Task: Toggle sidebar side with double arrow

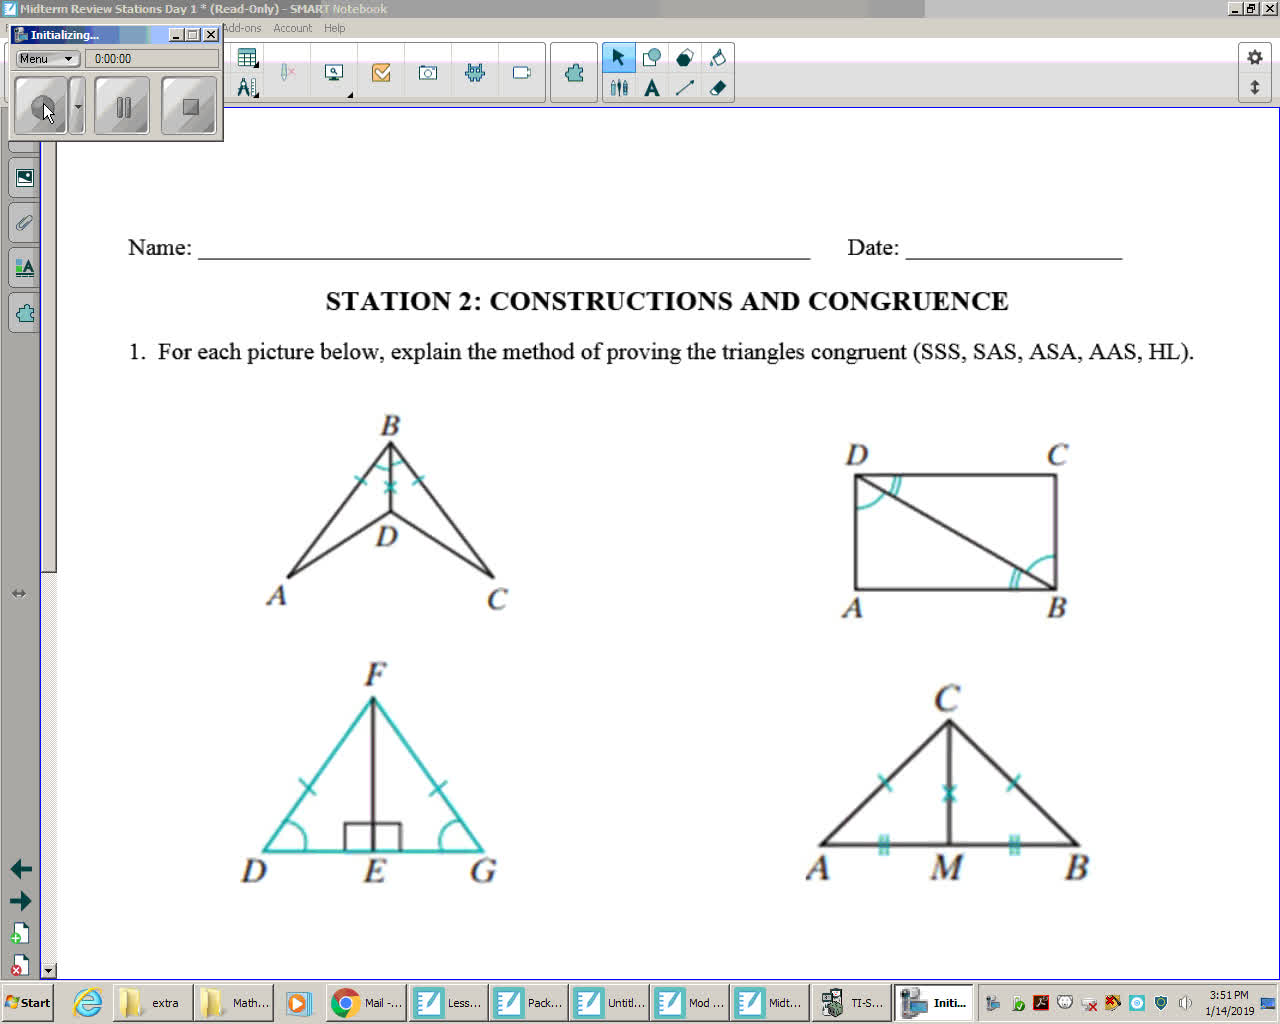Action: tap(19, 593)
